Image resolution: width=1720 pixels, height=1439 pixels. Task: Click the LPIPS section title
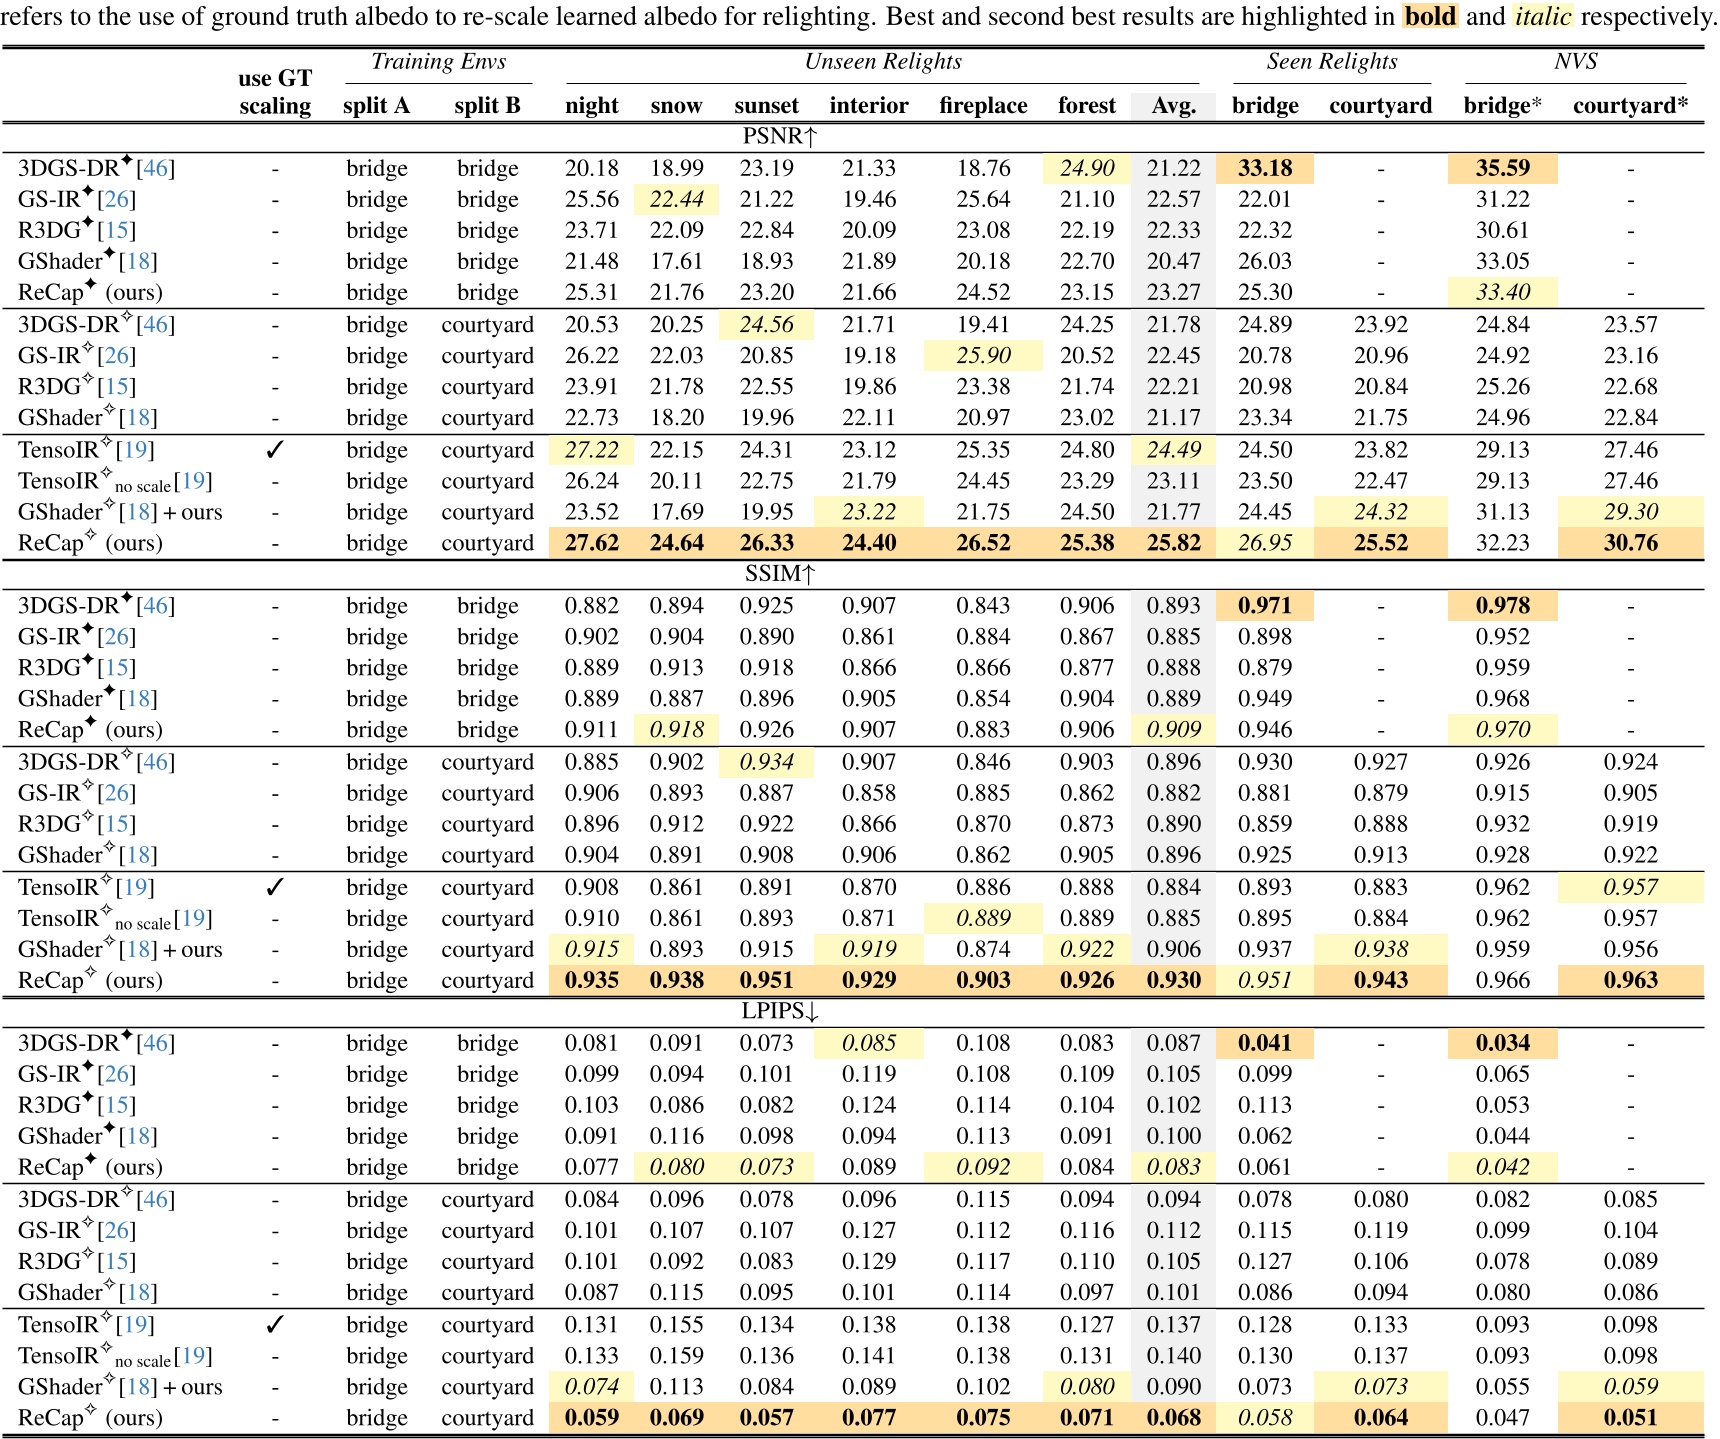point(779,1011)
